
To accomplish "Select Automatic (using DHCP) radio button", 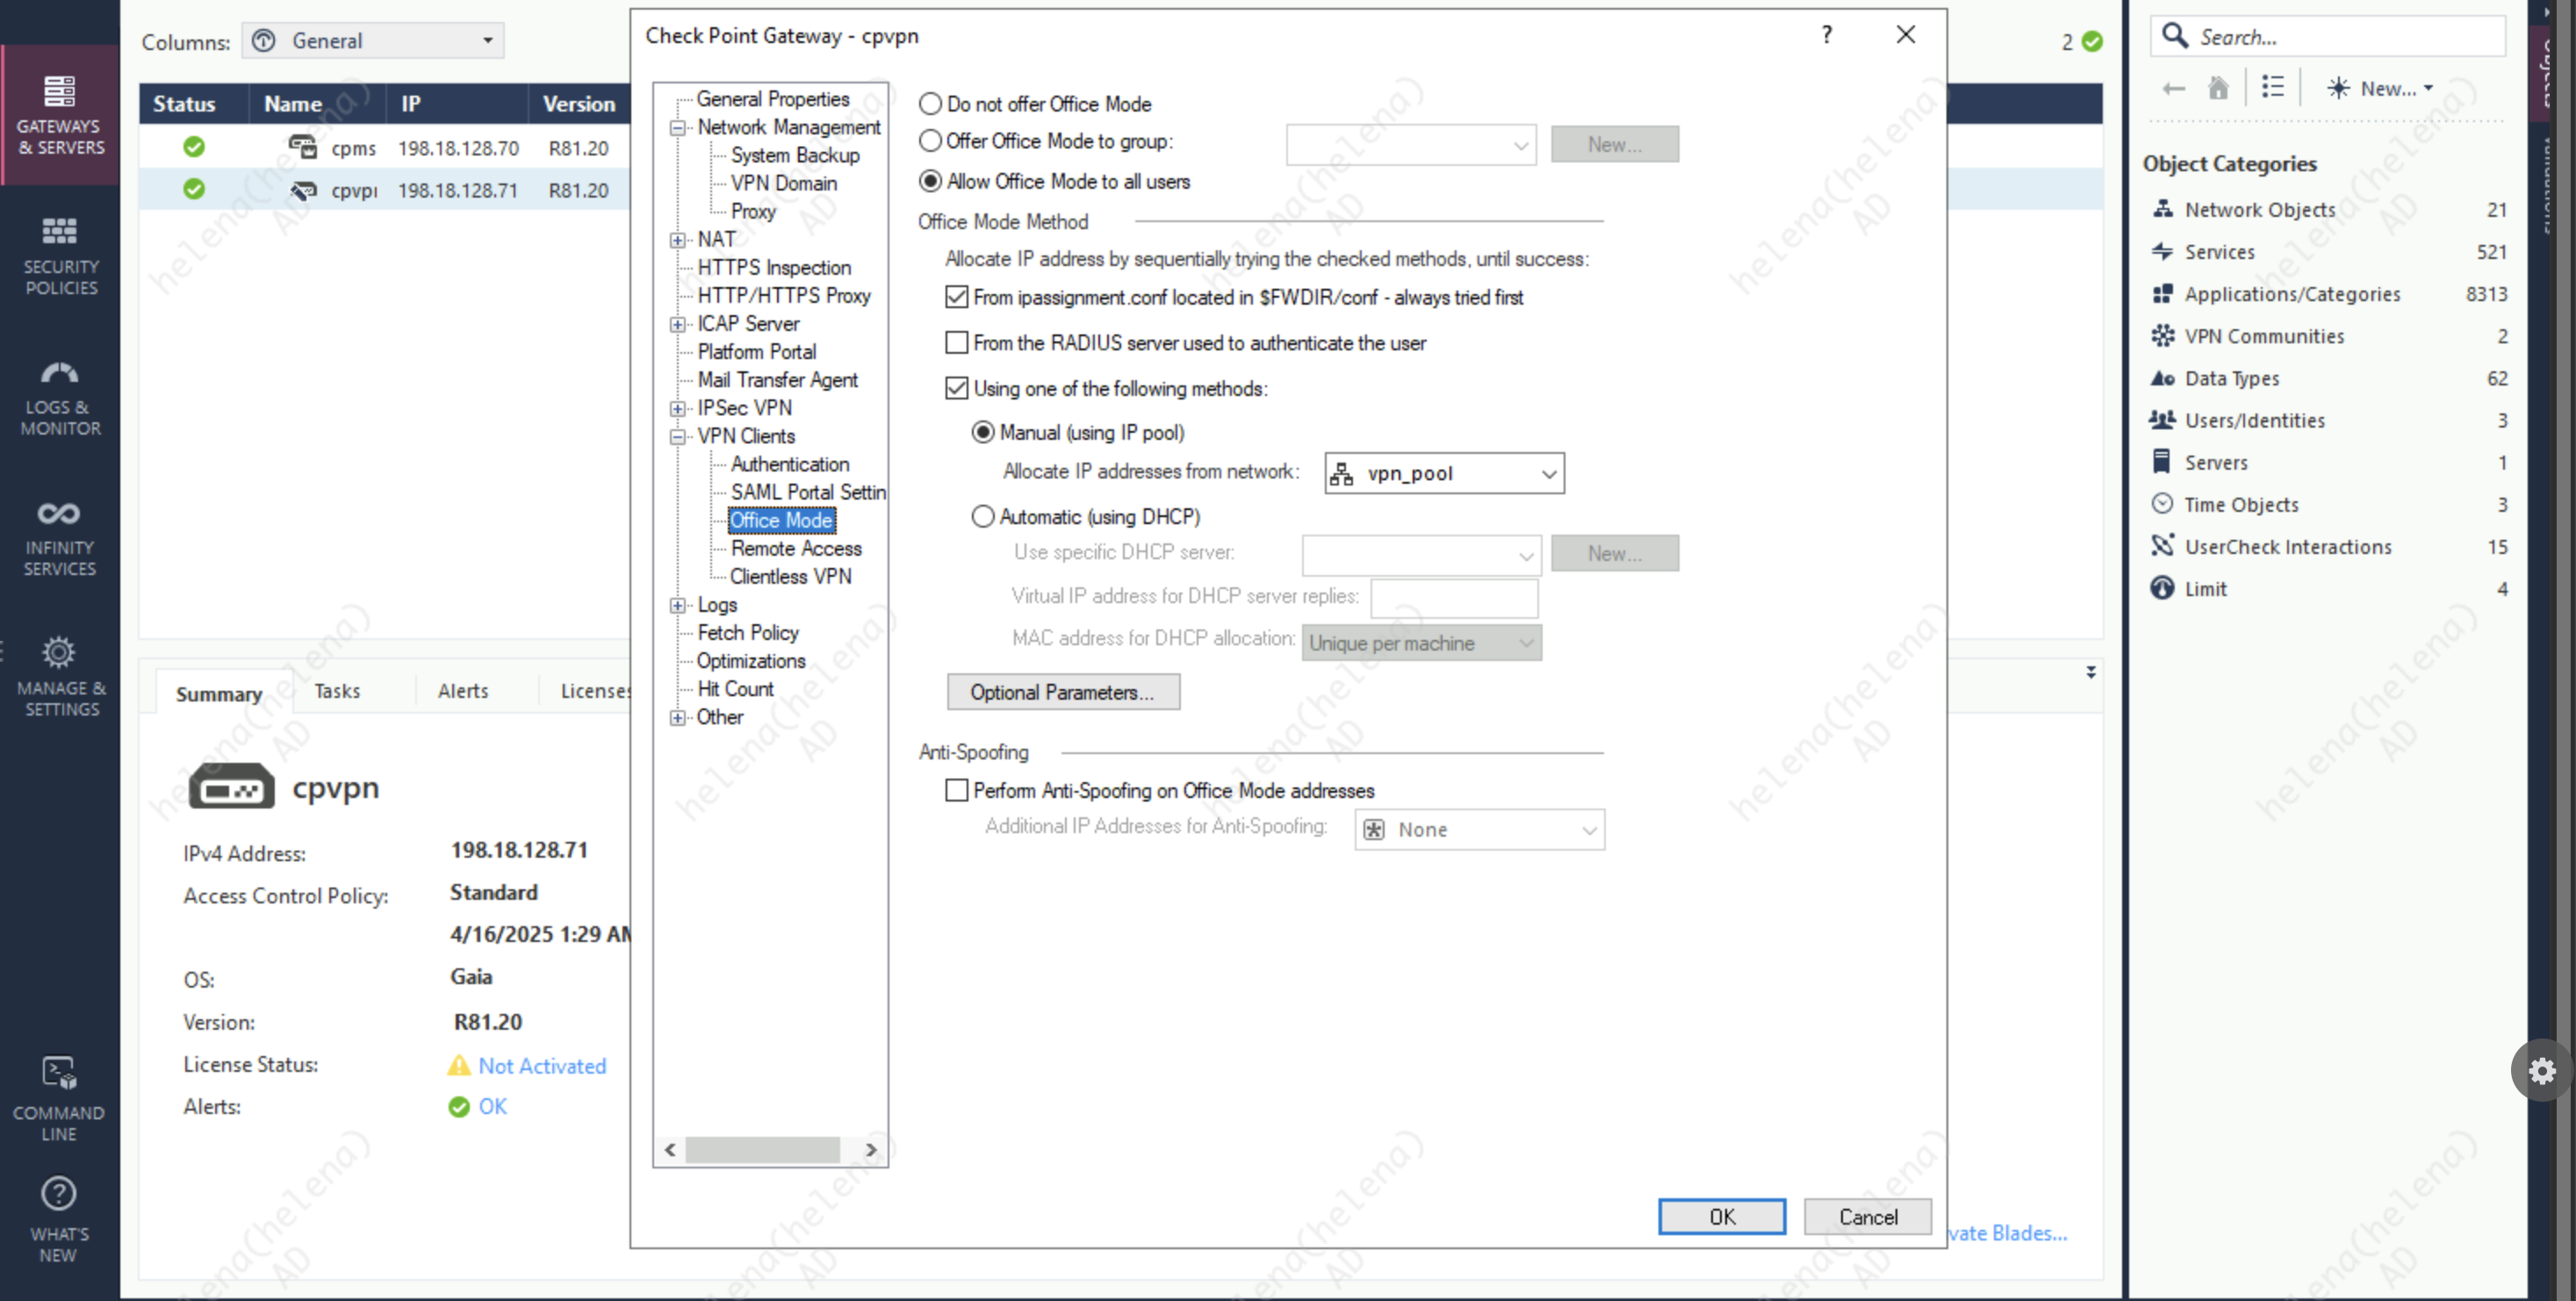I will coord(983,516).
